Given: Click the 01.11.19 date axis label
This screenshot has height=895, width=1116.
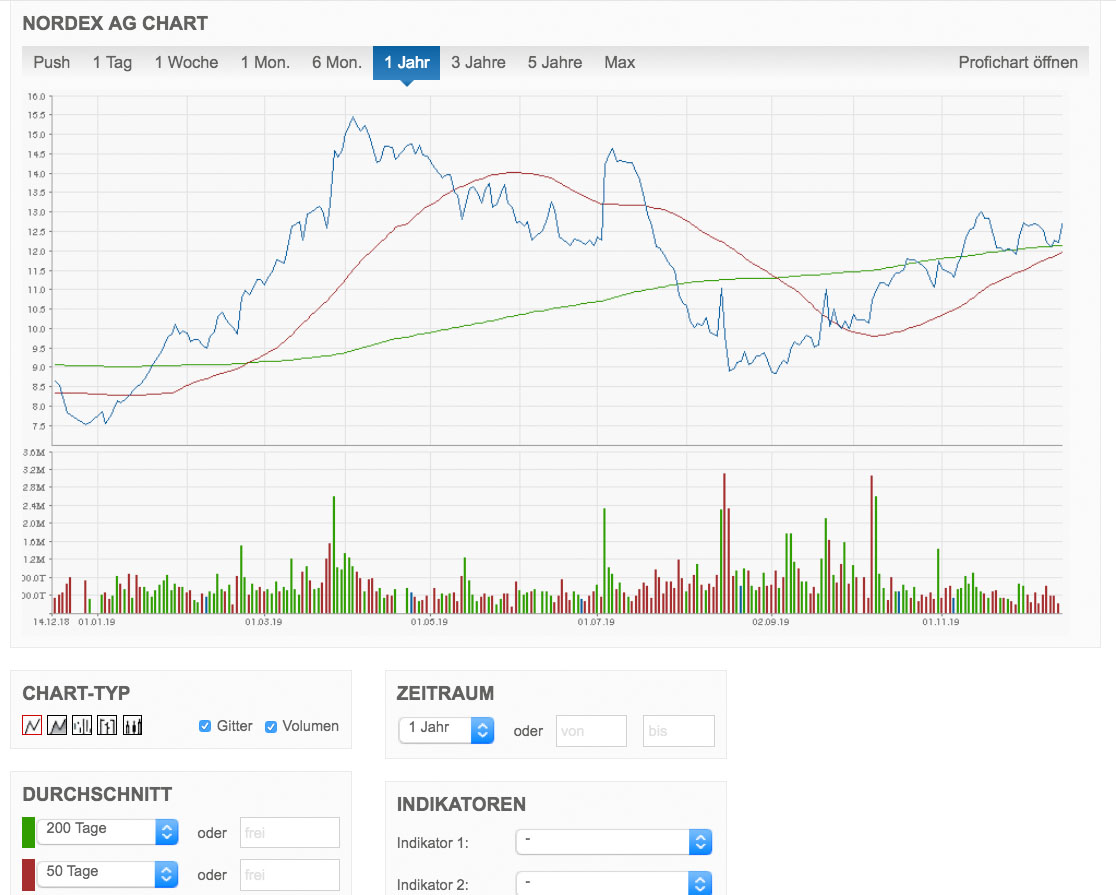Looking at the screenshot, I should 941,622.
